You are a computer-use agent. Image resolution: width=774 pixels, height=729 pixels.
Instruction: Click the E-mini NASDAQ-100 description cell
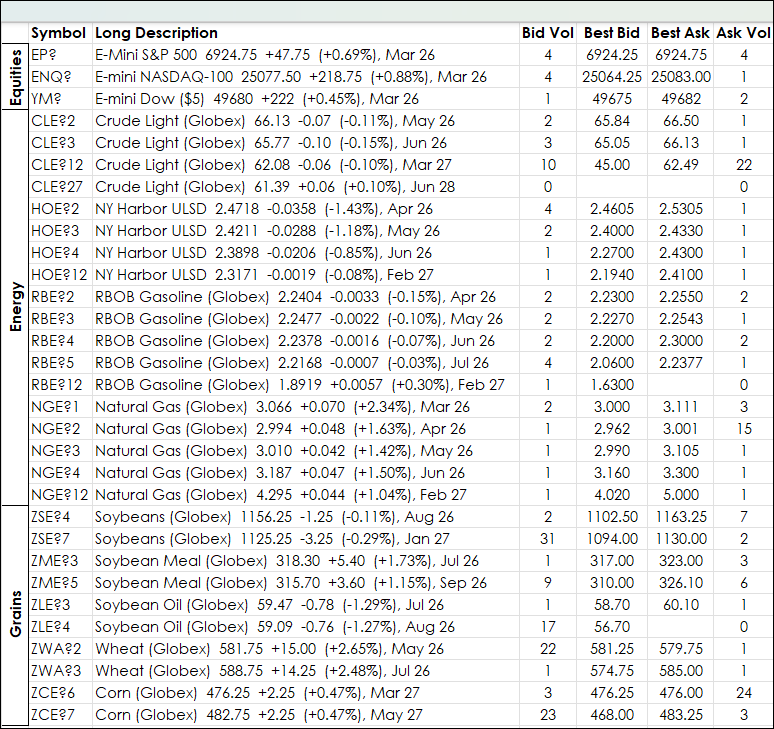[x=291, y=77]
